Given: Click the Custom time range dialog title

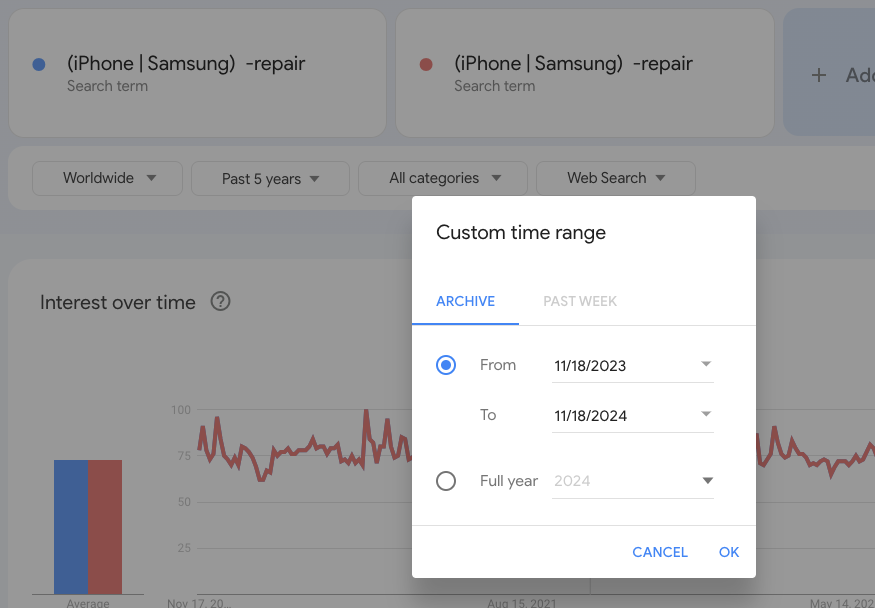Looking at the screenshot, I should click(x=521, y=233).
